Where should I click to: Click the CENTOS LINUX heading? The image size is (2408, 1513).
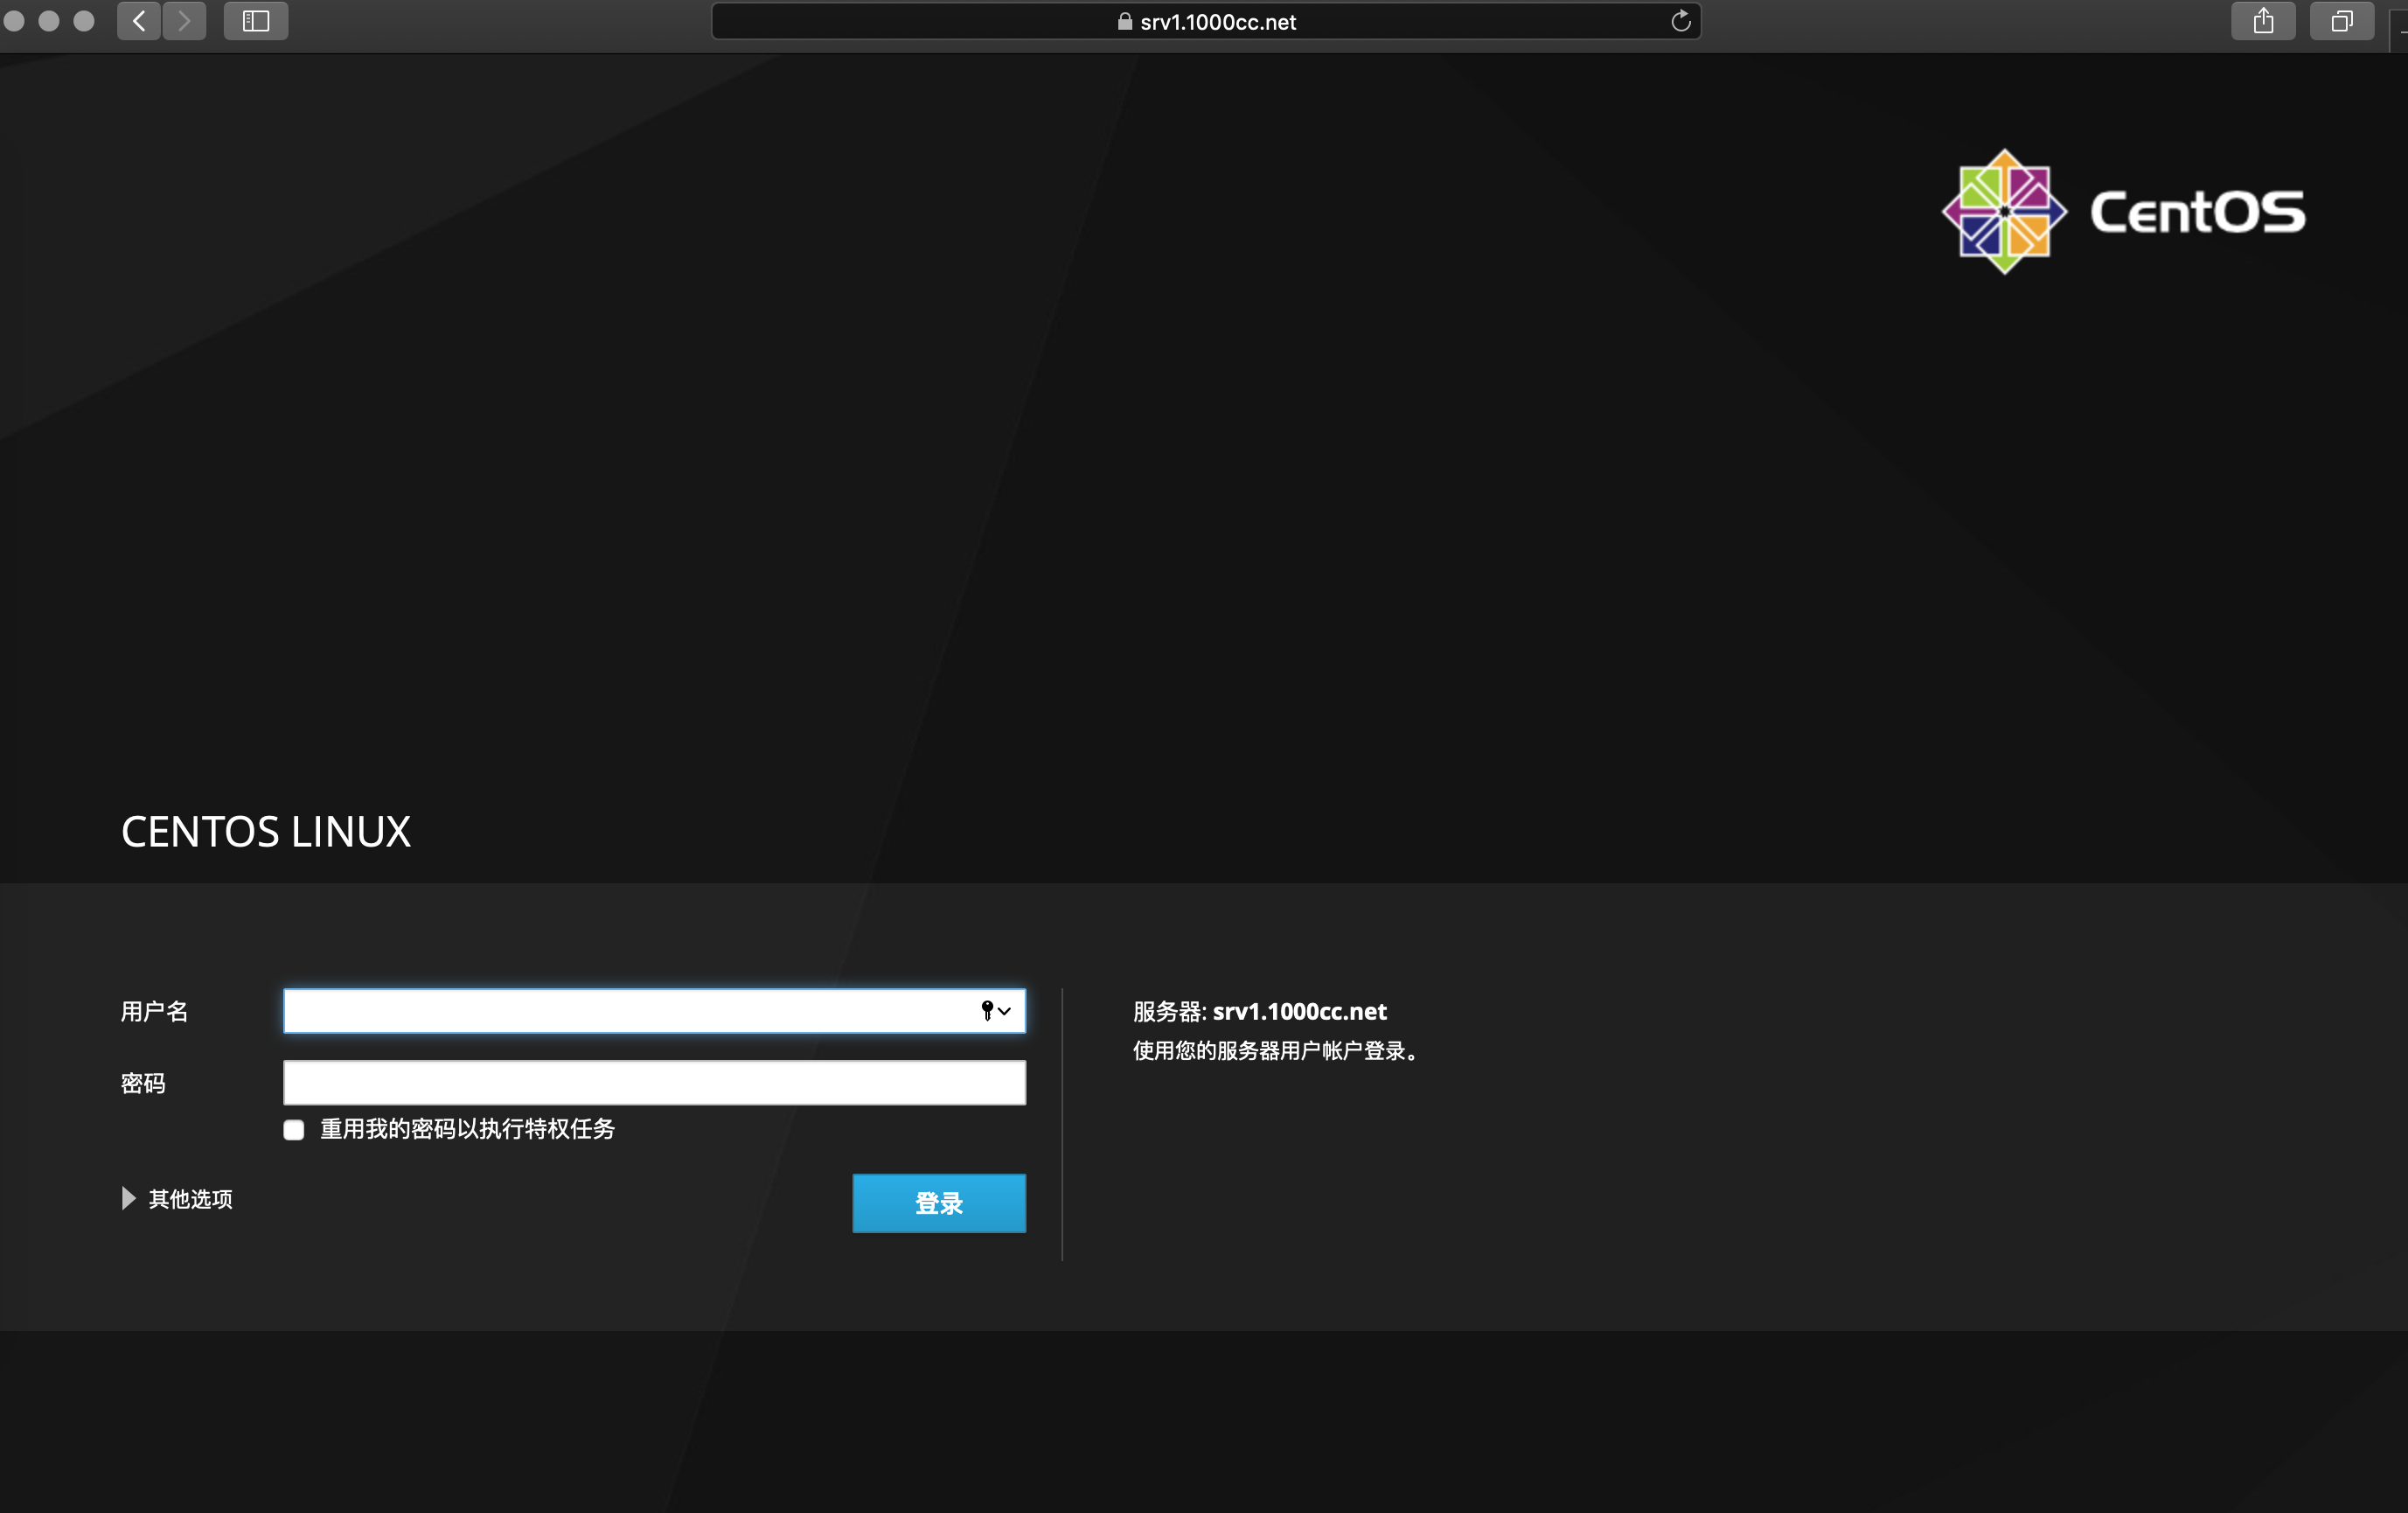point(266,832)
